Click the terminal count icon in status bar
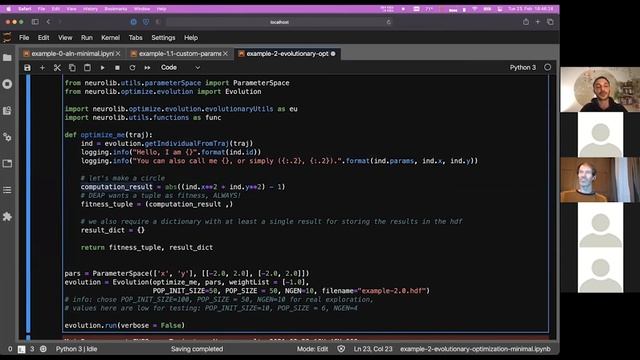640x360 pixels. click(x=21, y=349)
